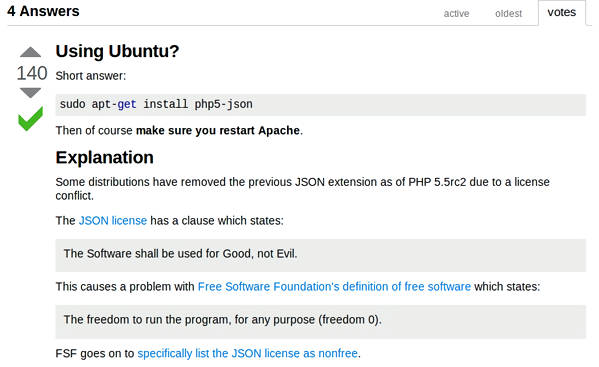Sort answers by active tab
The width and height of the screenshot is (599, 367).
tap(456, 14)
